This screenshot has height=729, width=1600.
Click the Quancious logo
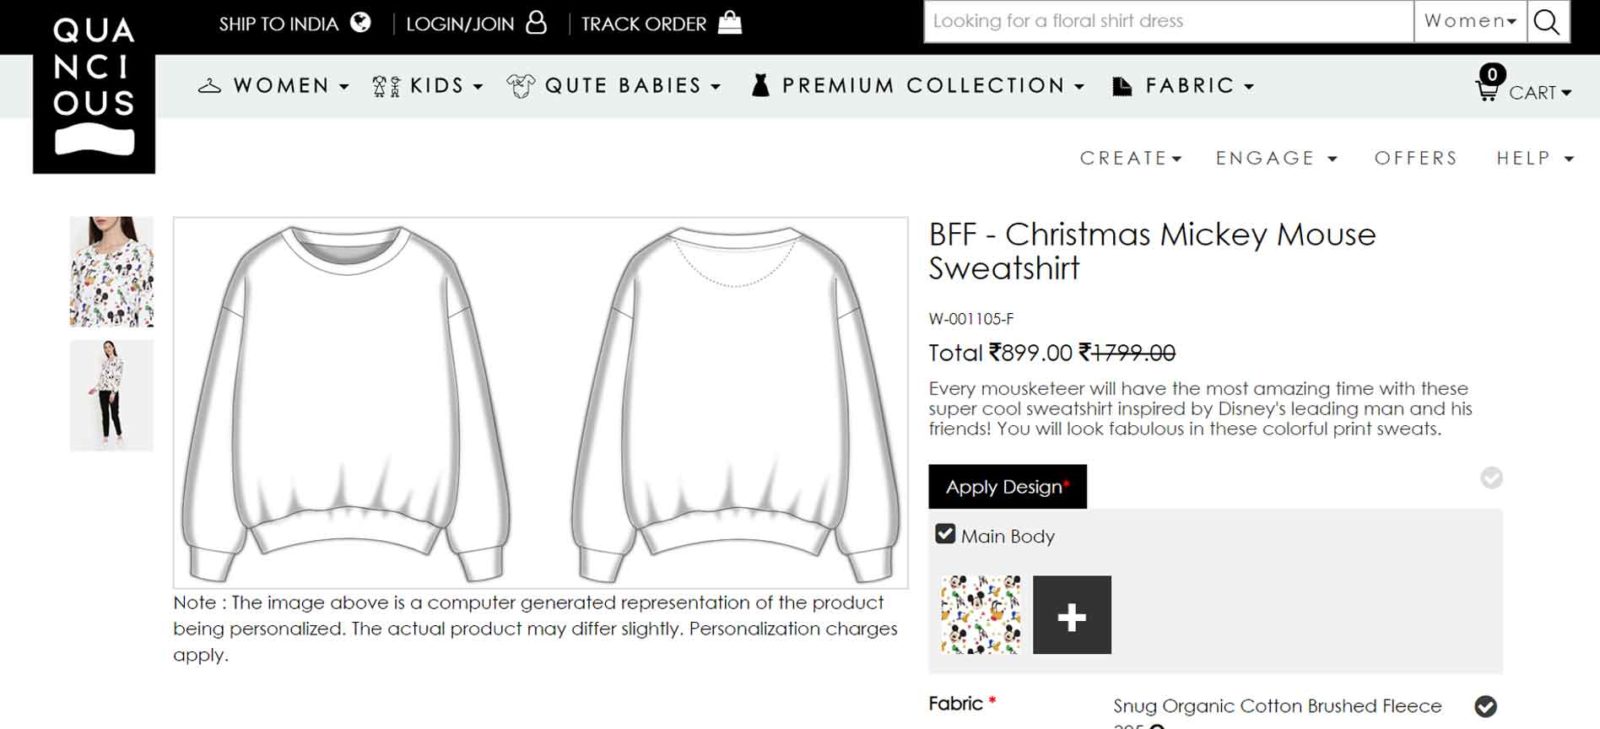pyautogui.click(x=94, y=88)
